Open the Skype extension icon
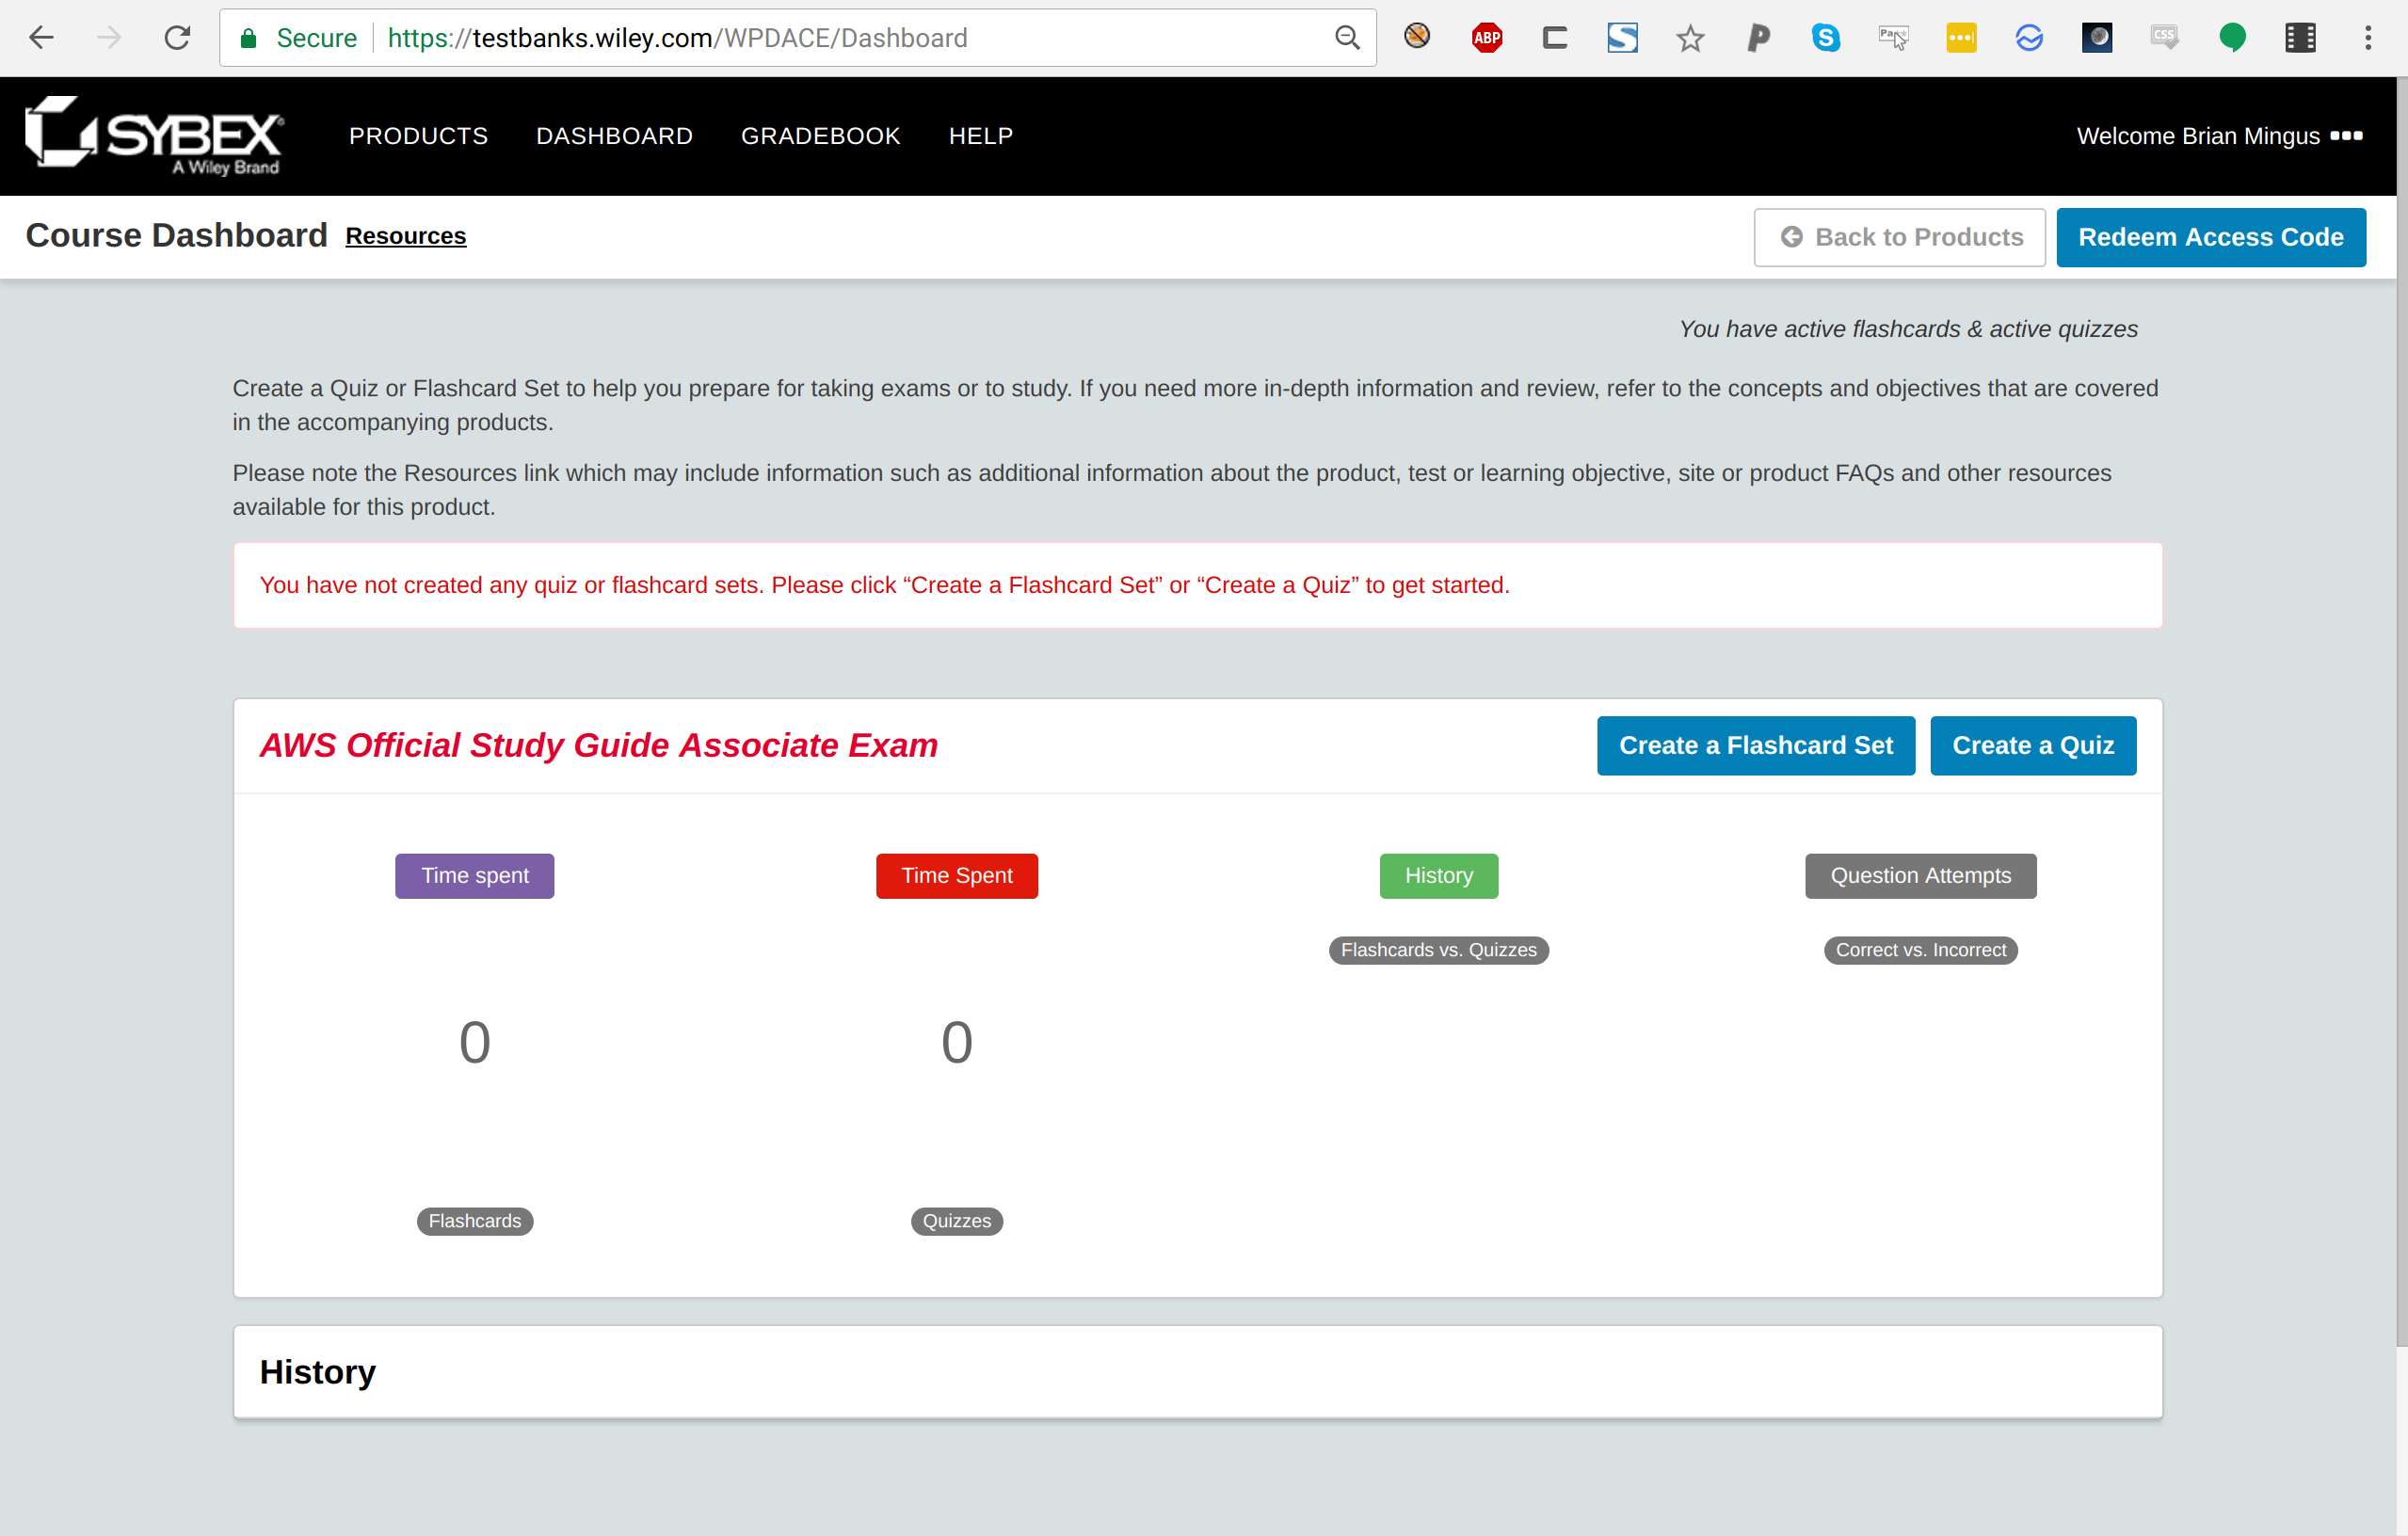The image size is (2408, 1536). [1826, 38]
